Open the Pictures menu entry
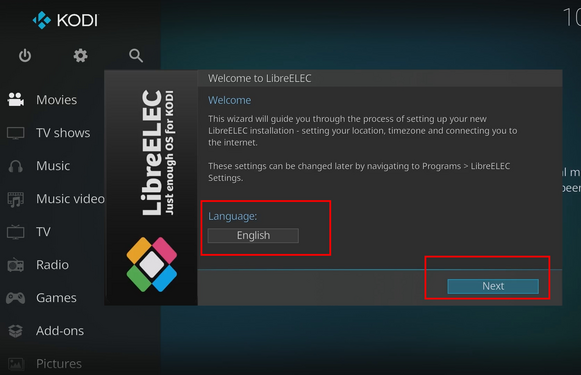The height and width of the screenshot is (375, 581). click(x=59, y=364)
